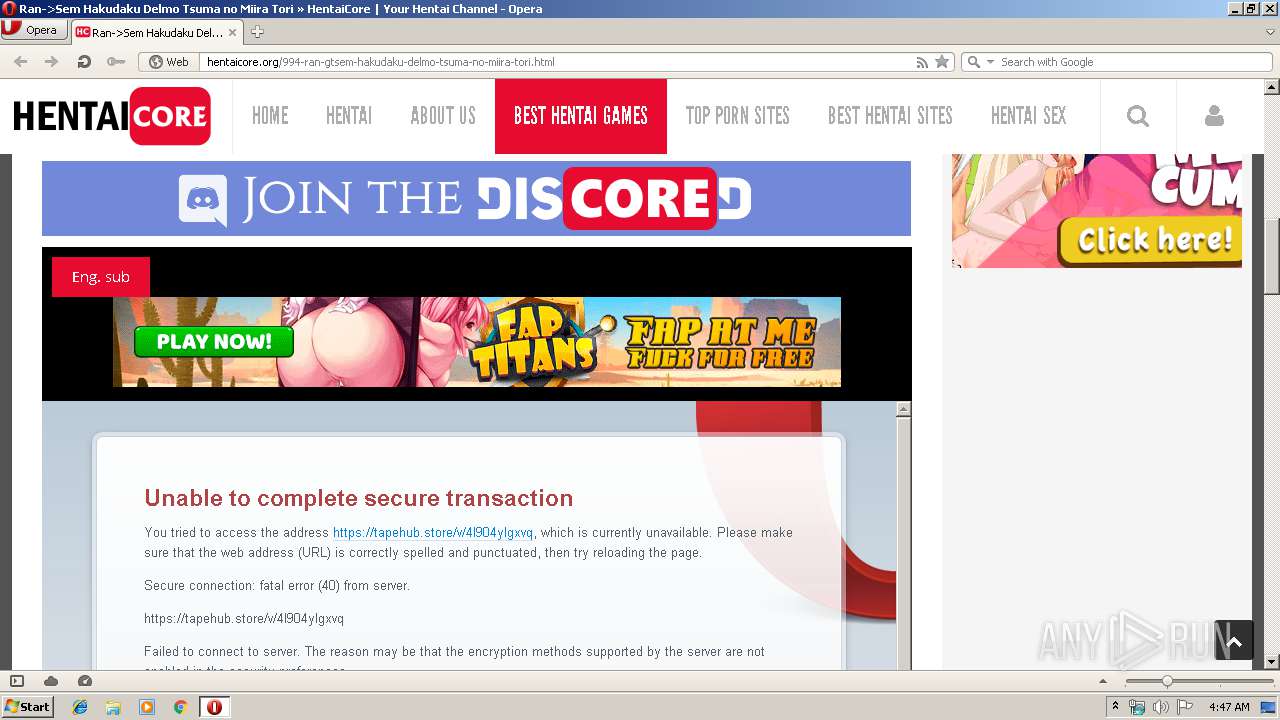
Task: Click the Discord logo in banner
Action: point(203,200)
